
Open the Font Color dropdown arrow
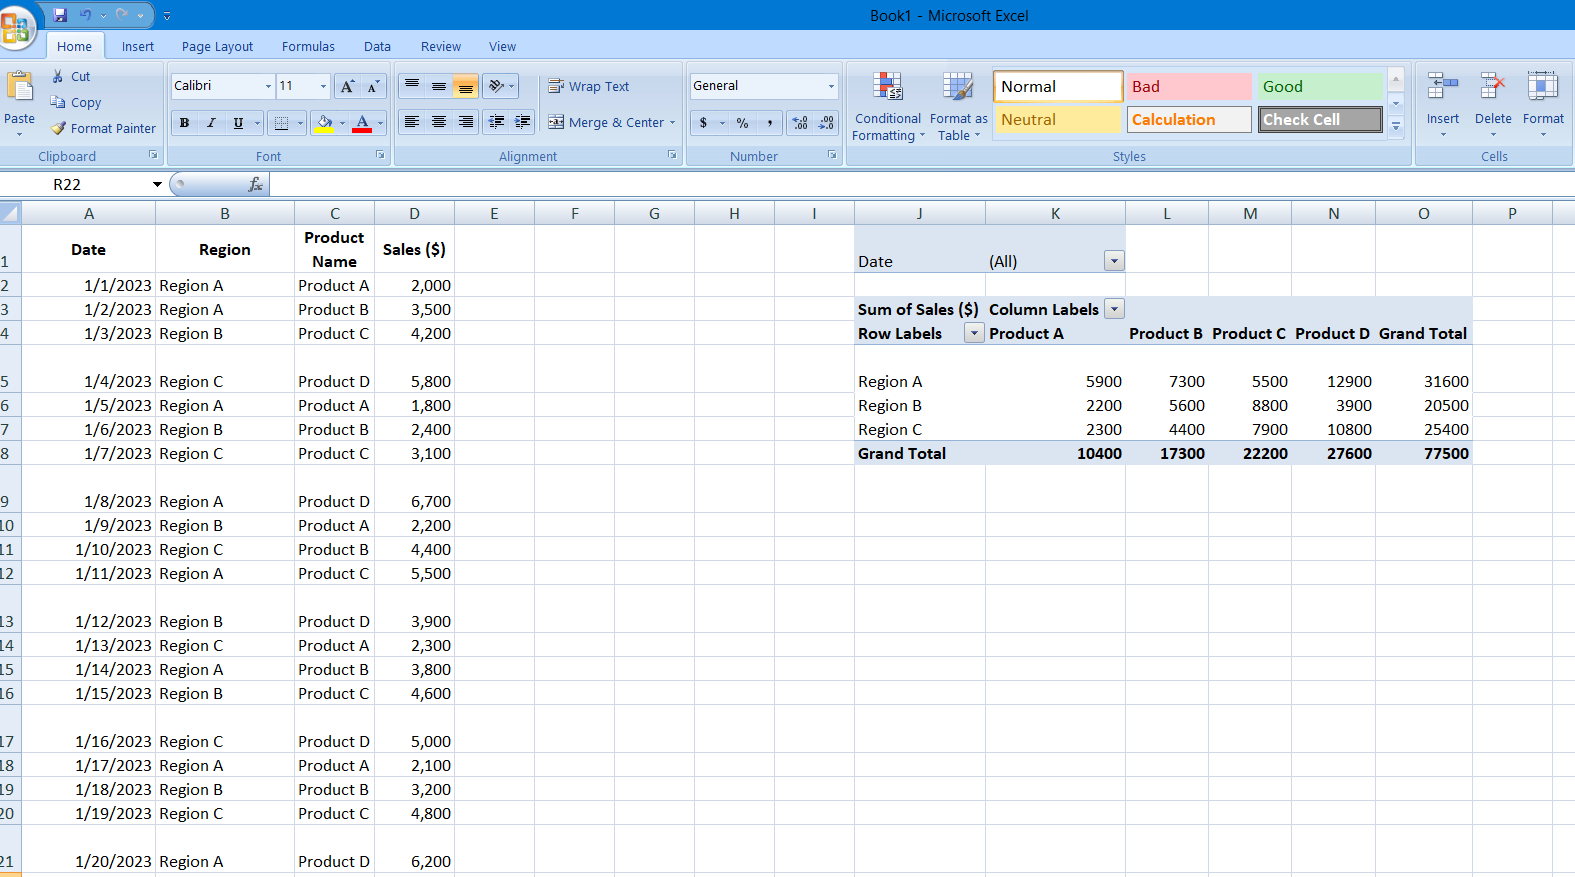pyautogui.click(x=380, y=123)
